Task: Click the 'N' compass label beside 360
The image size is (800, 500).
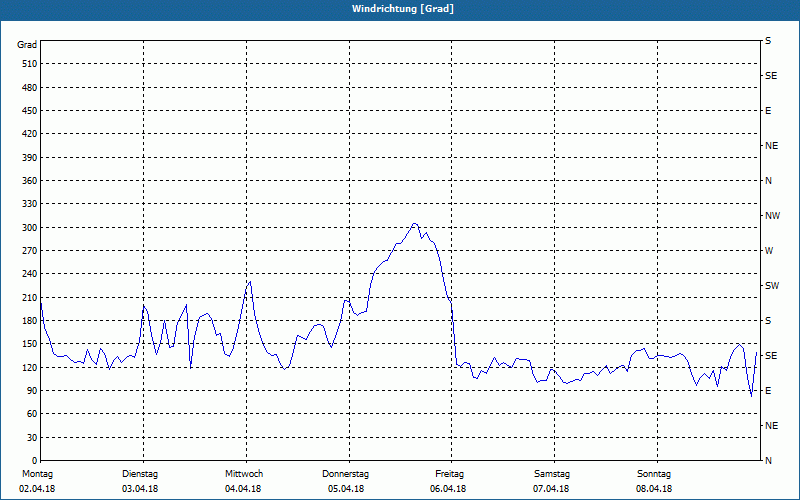Action: [768, 181]
